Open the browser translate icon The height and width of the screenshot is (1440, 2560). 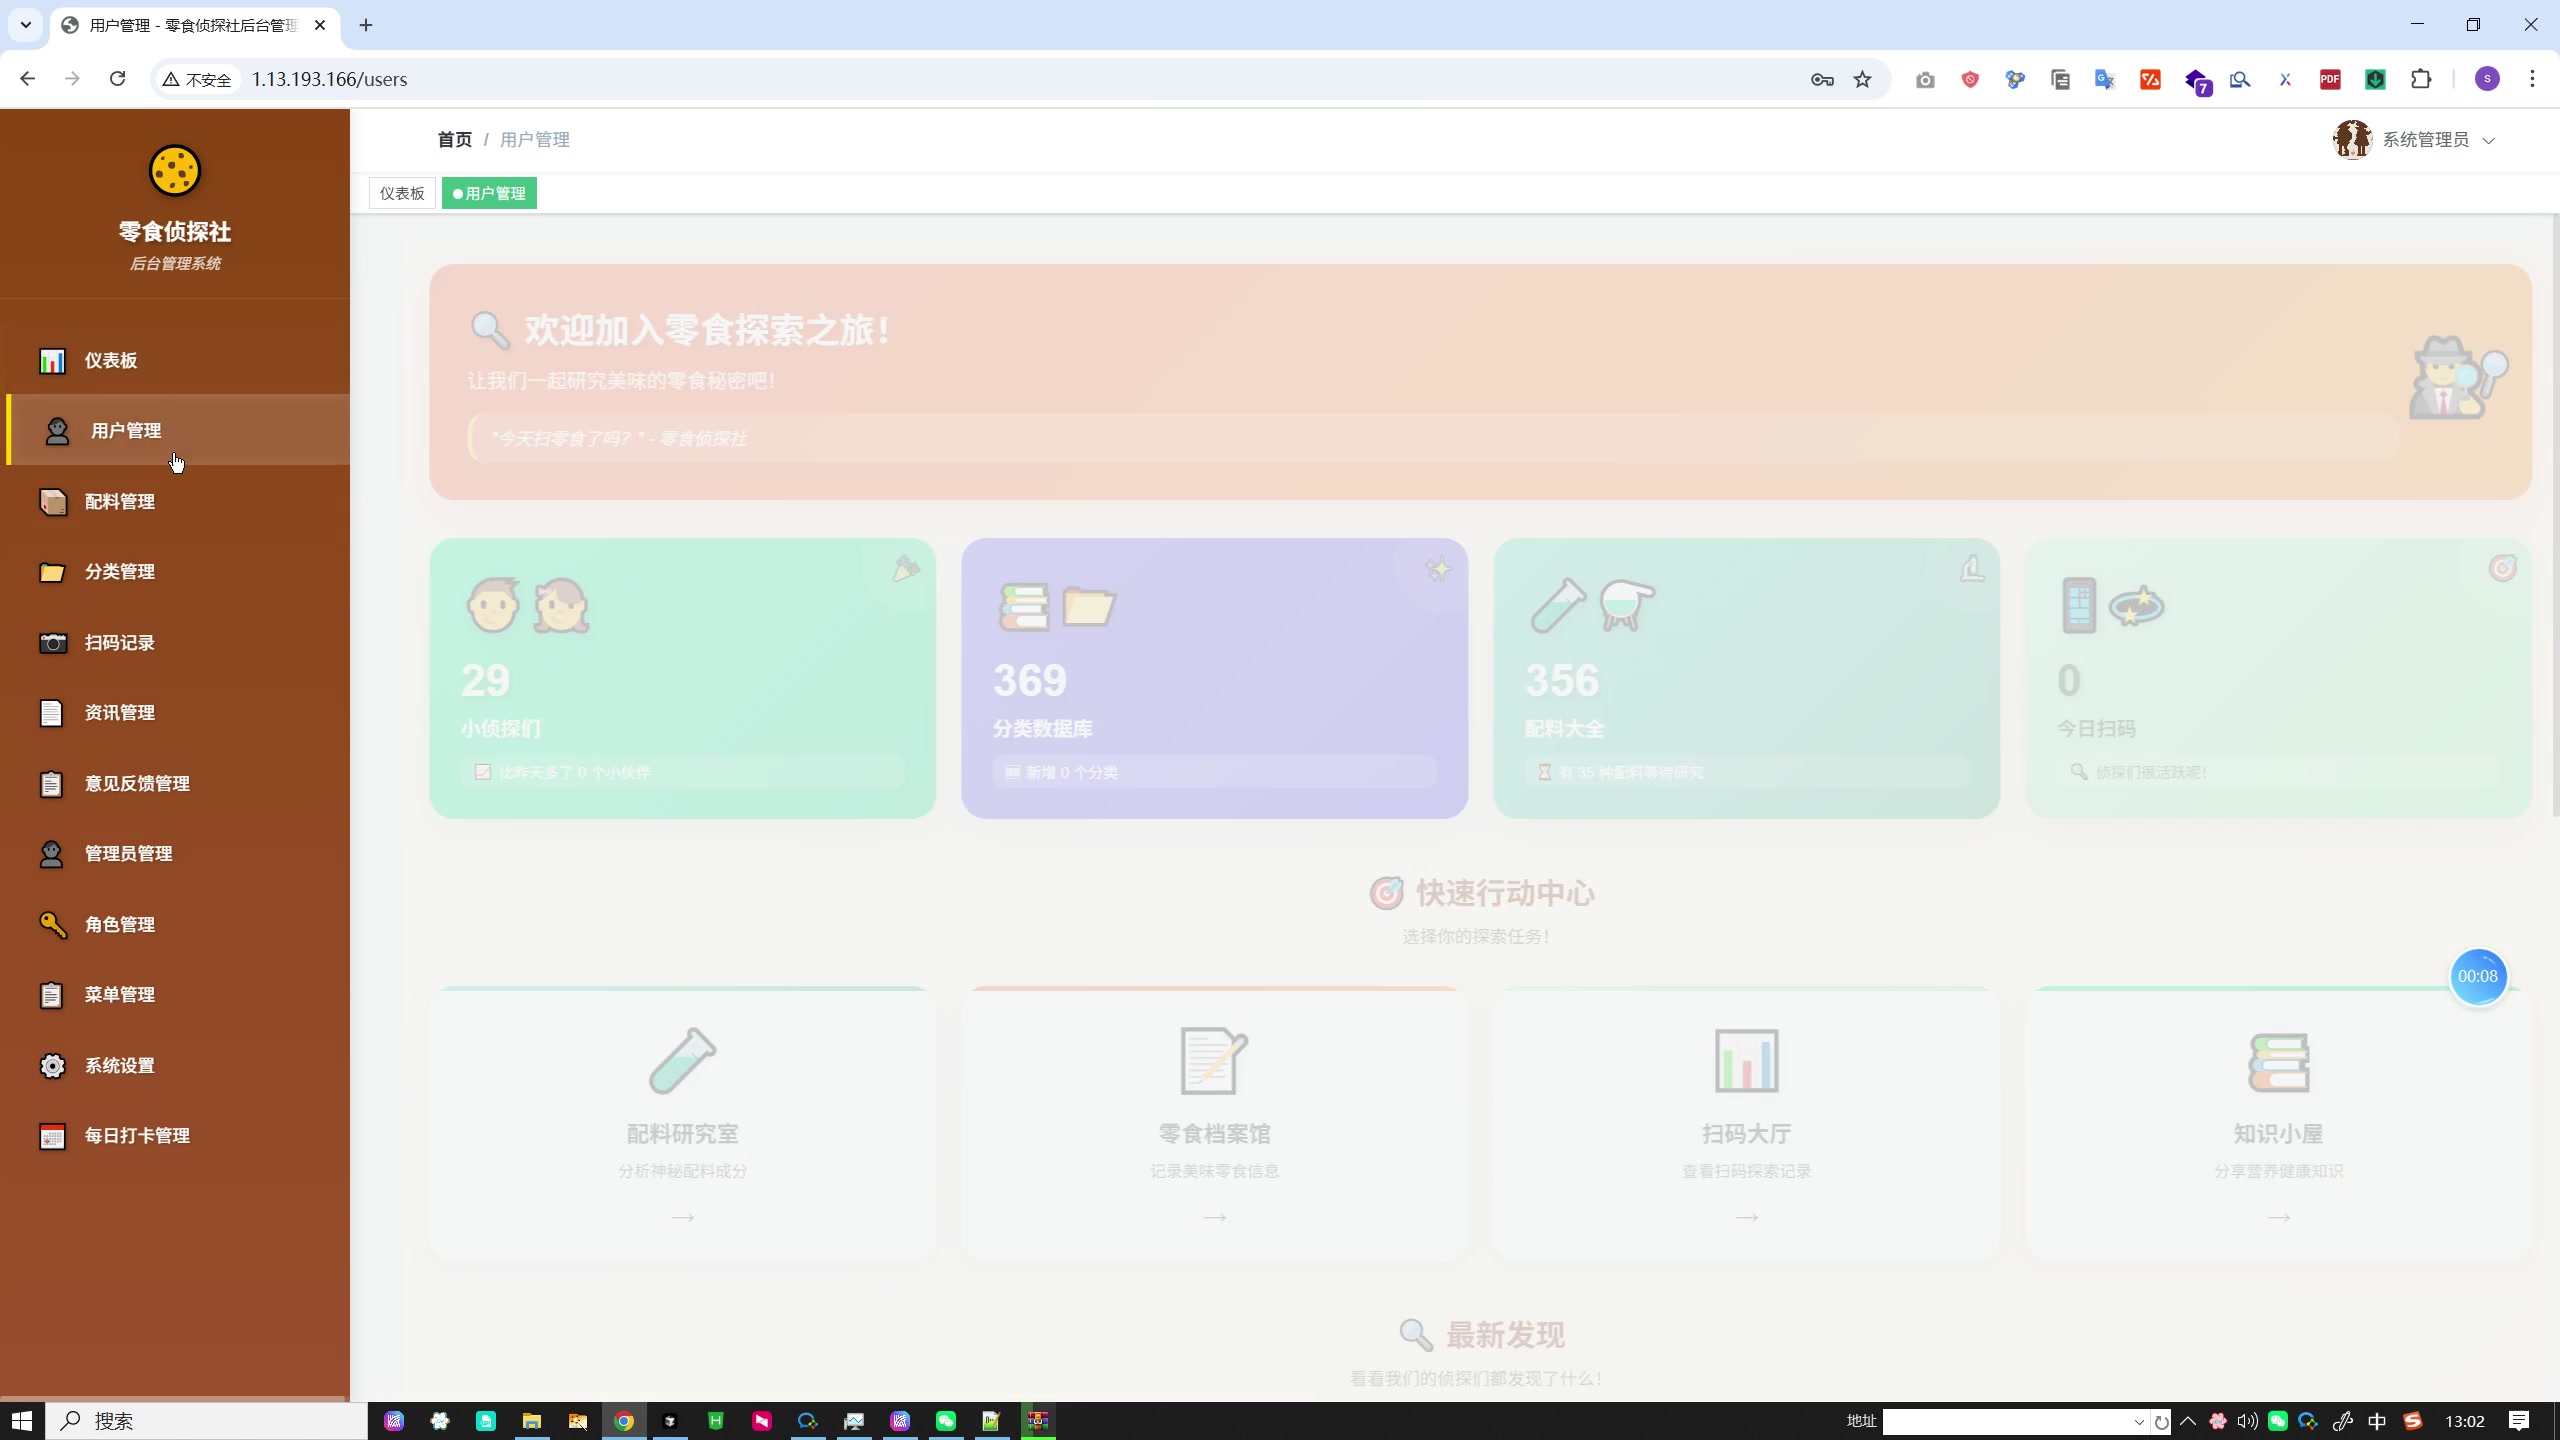coord(2104,79)
